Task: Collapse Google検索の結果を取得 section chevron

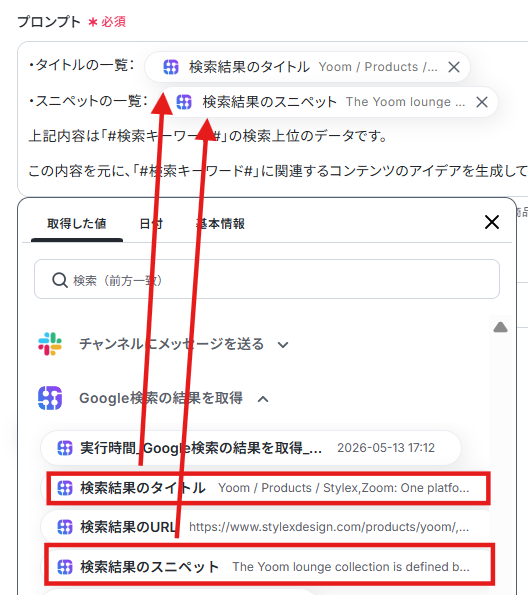Action: [263, 399]
